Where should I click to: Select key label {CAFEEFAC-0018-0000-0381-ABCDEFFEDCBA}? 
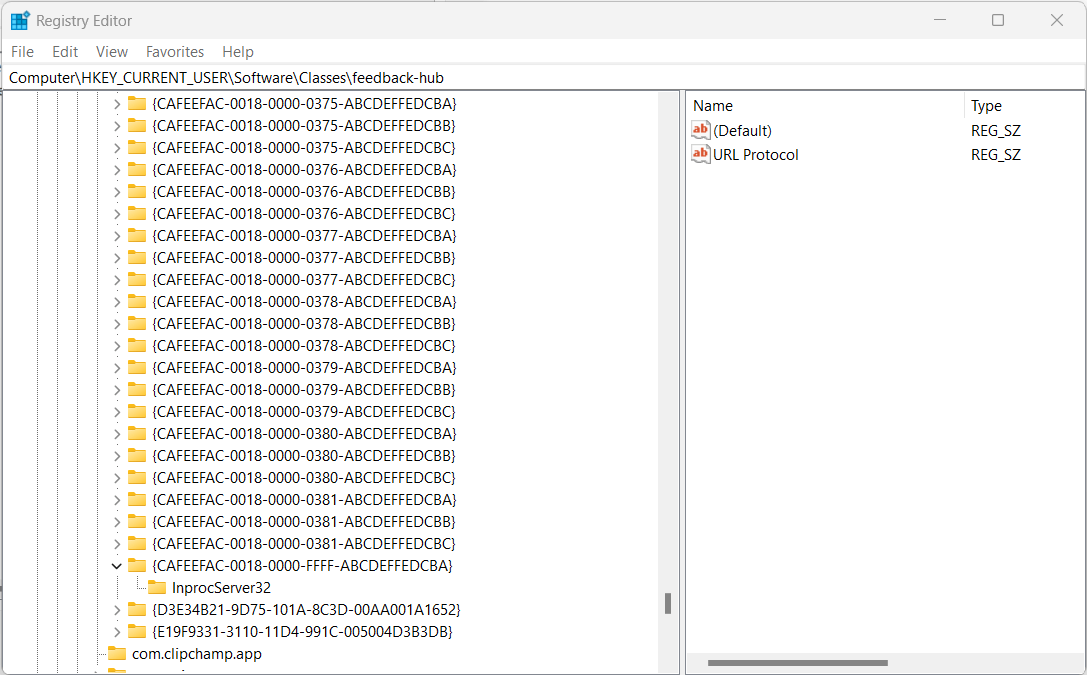(304, 500)
